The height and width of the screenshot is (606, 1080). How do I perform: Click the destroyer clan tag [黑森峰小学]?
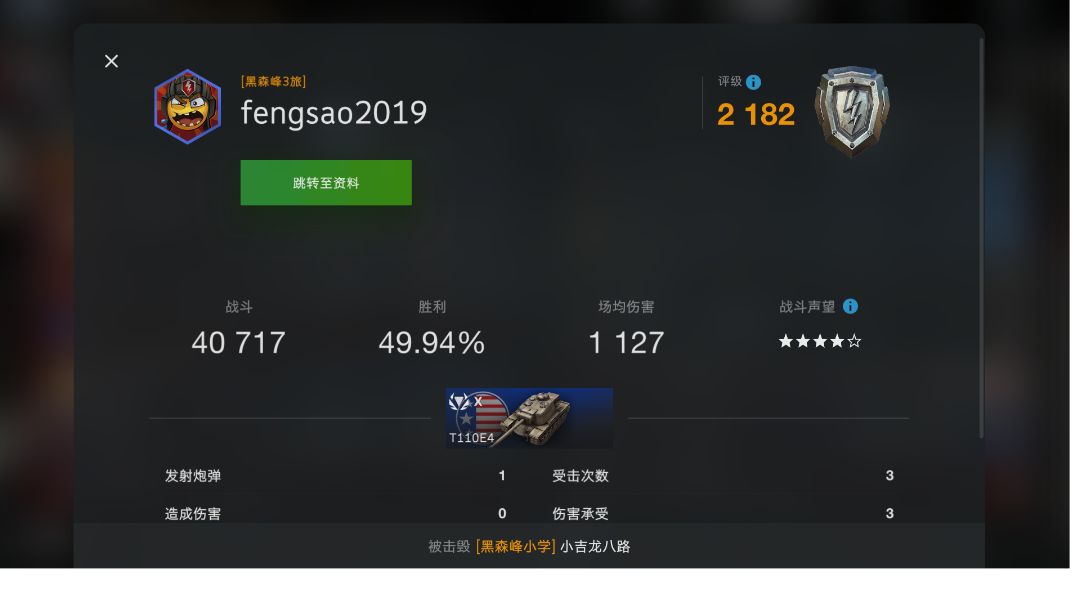pos(516,547)
